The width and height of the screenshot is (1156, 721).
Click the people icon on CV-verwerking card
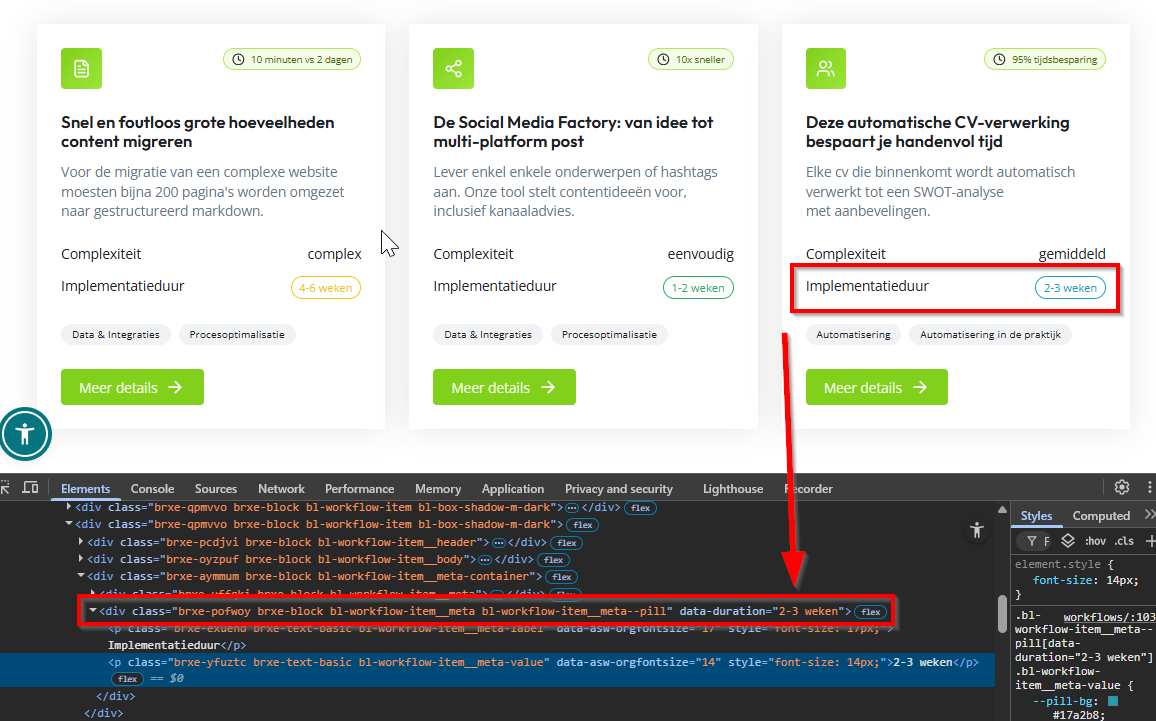pos(825,69)
